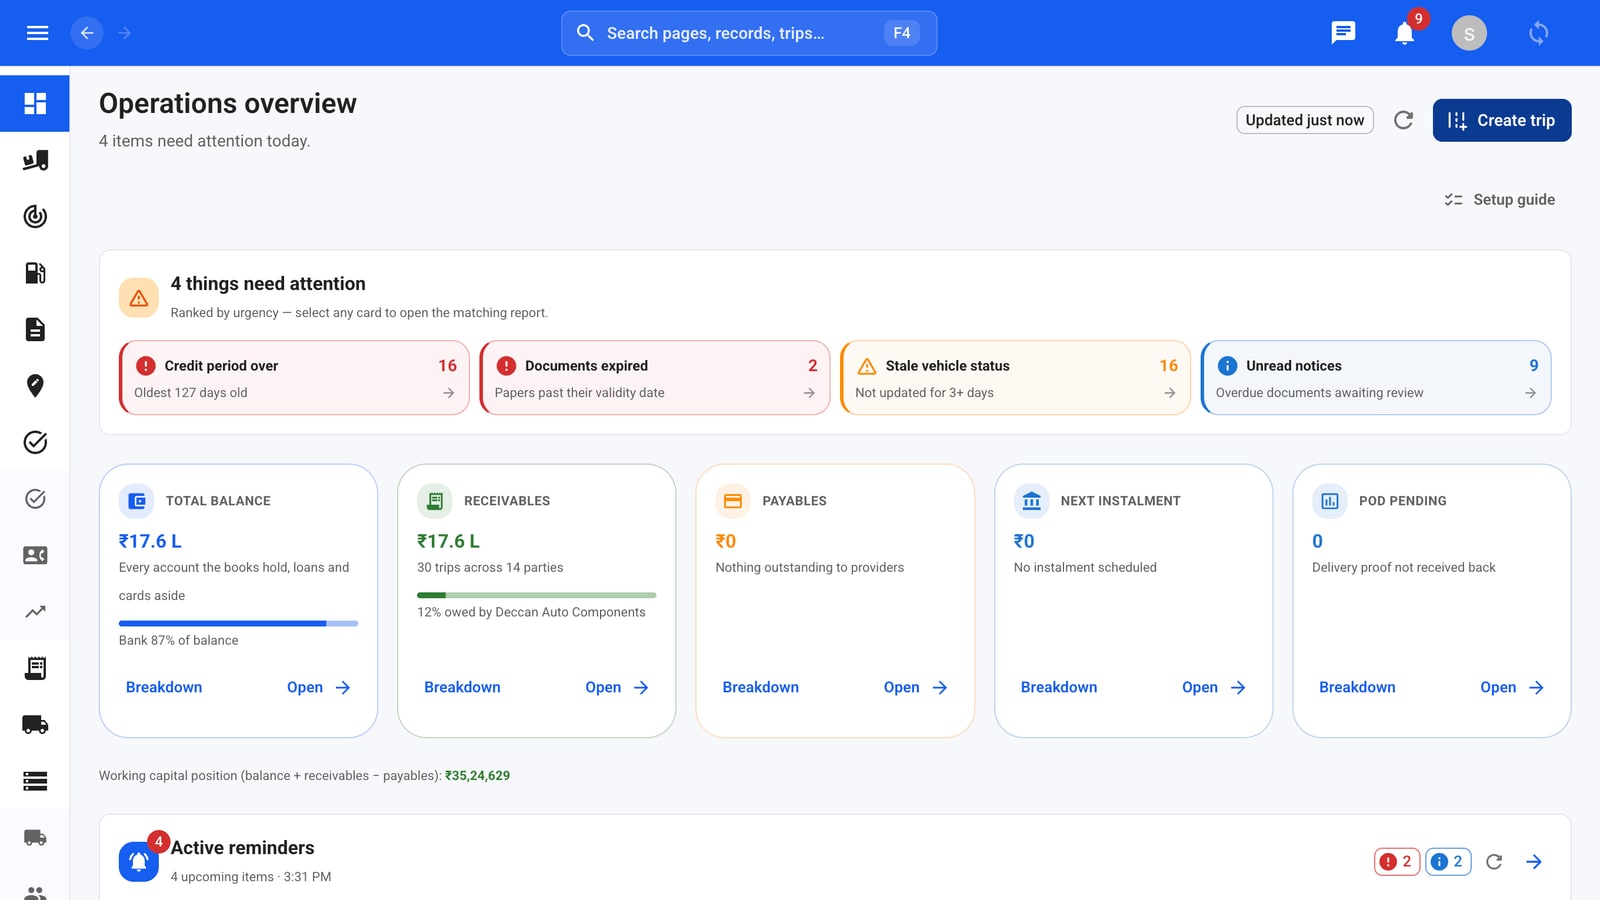Screen dimensions: 1600x900
Task: Click the sync icon in top bar
Action: pyautogui.click(x=1539, y=33)
